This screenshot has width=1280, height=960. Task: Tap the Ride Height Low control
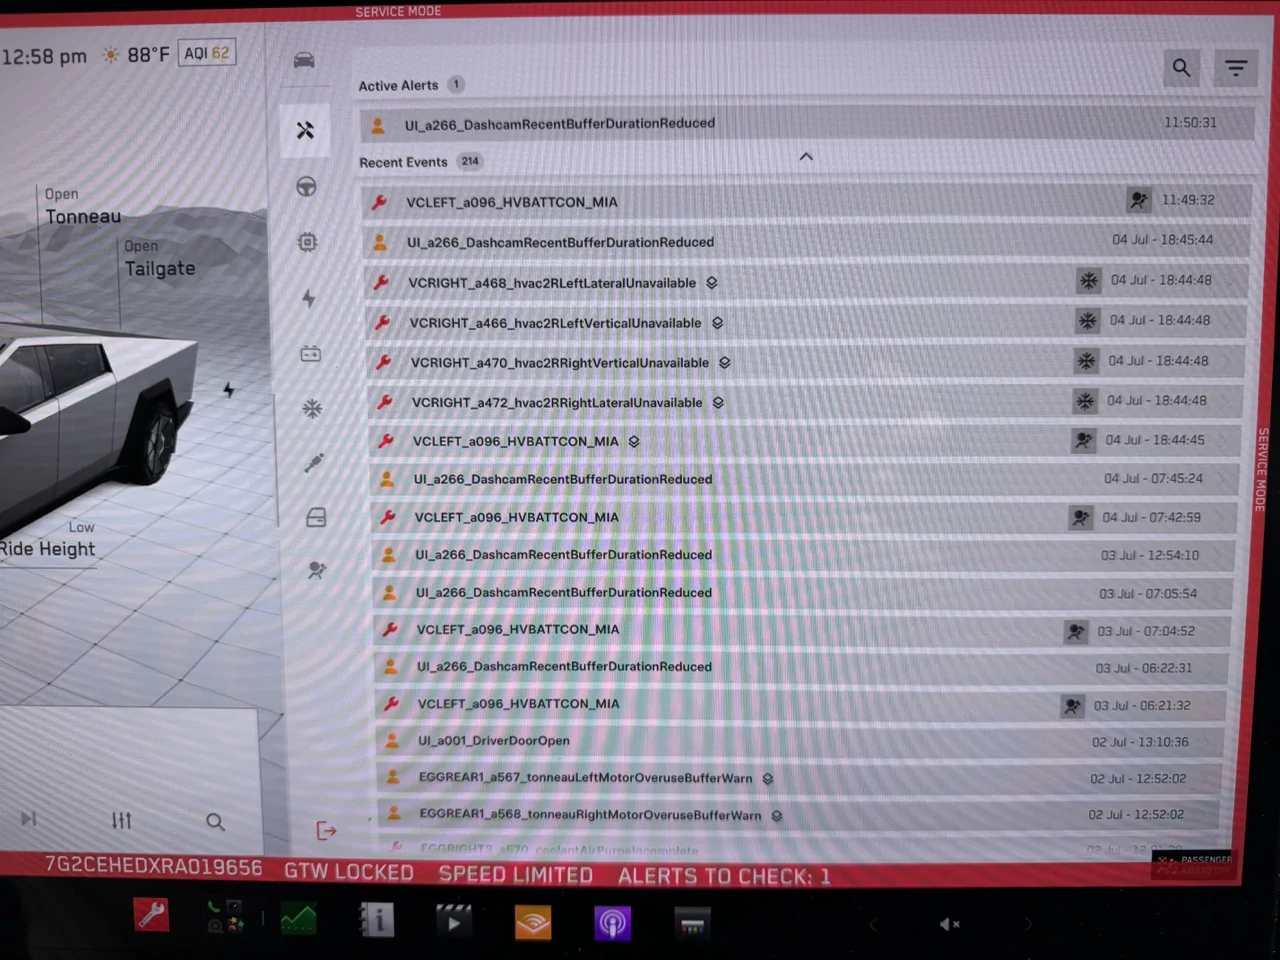pyautogui.click(x=48, y=540)
